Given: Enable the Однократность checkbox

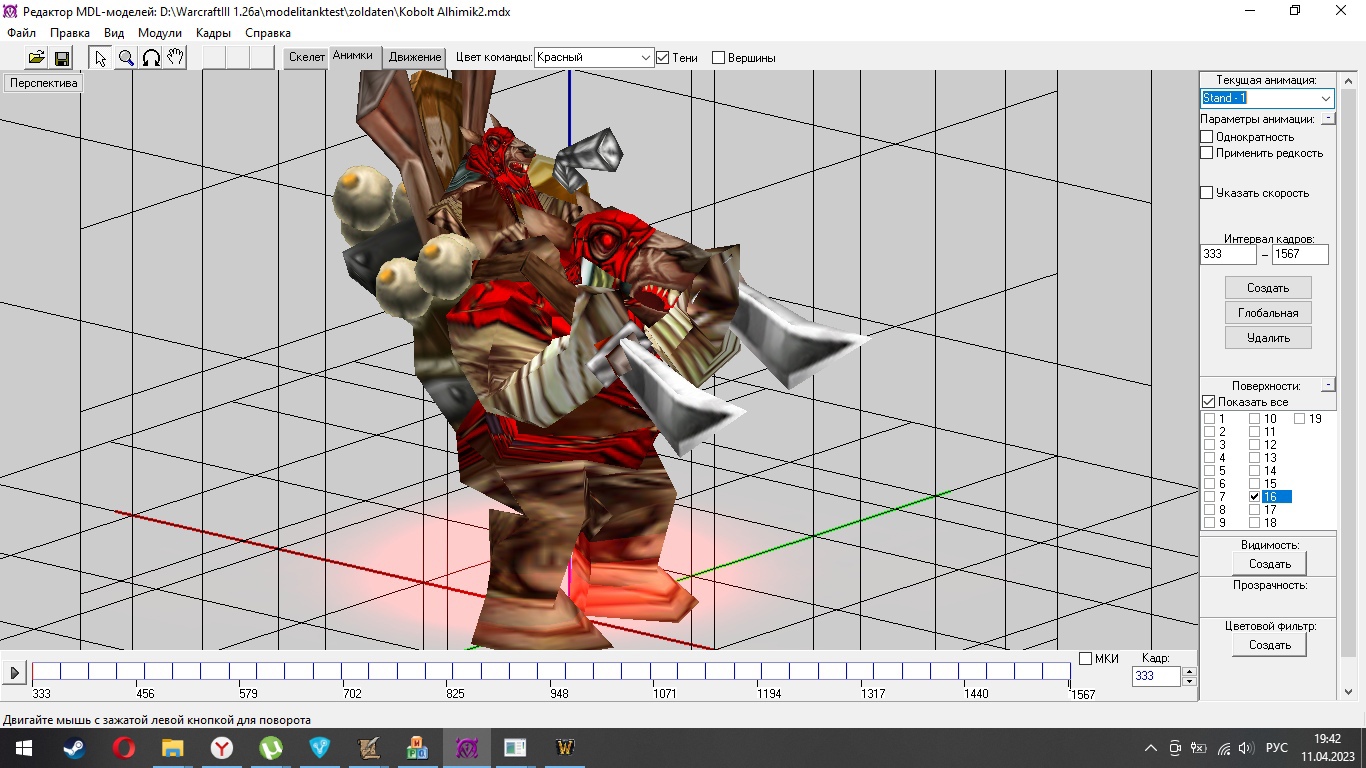Looking at the screenshot, I should (x=1207, y=137).
